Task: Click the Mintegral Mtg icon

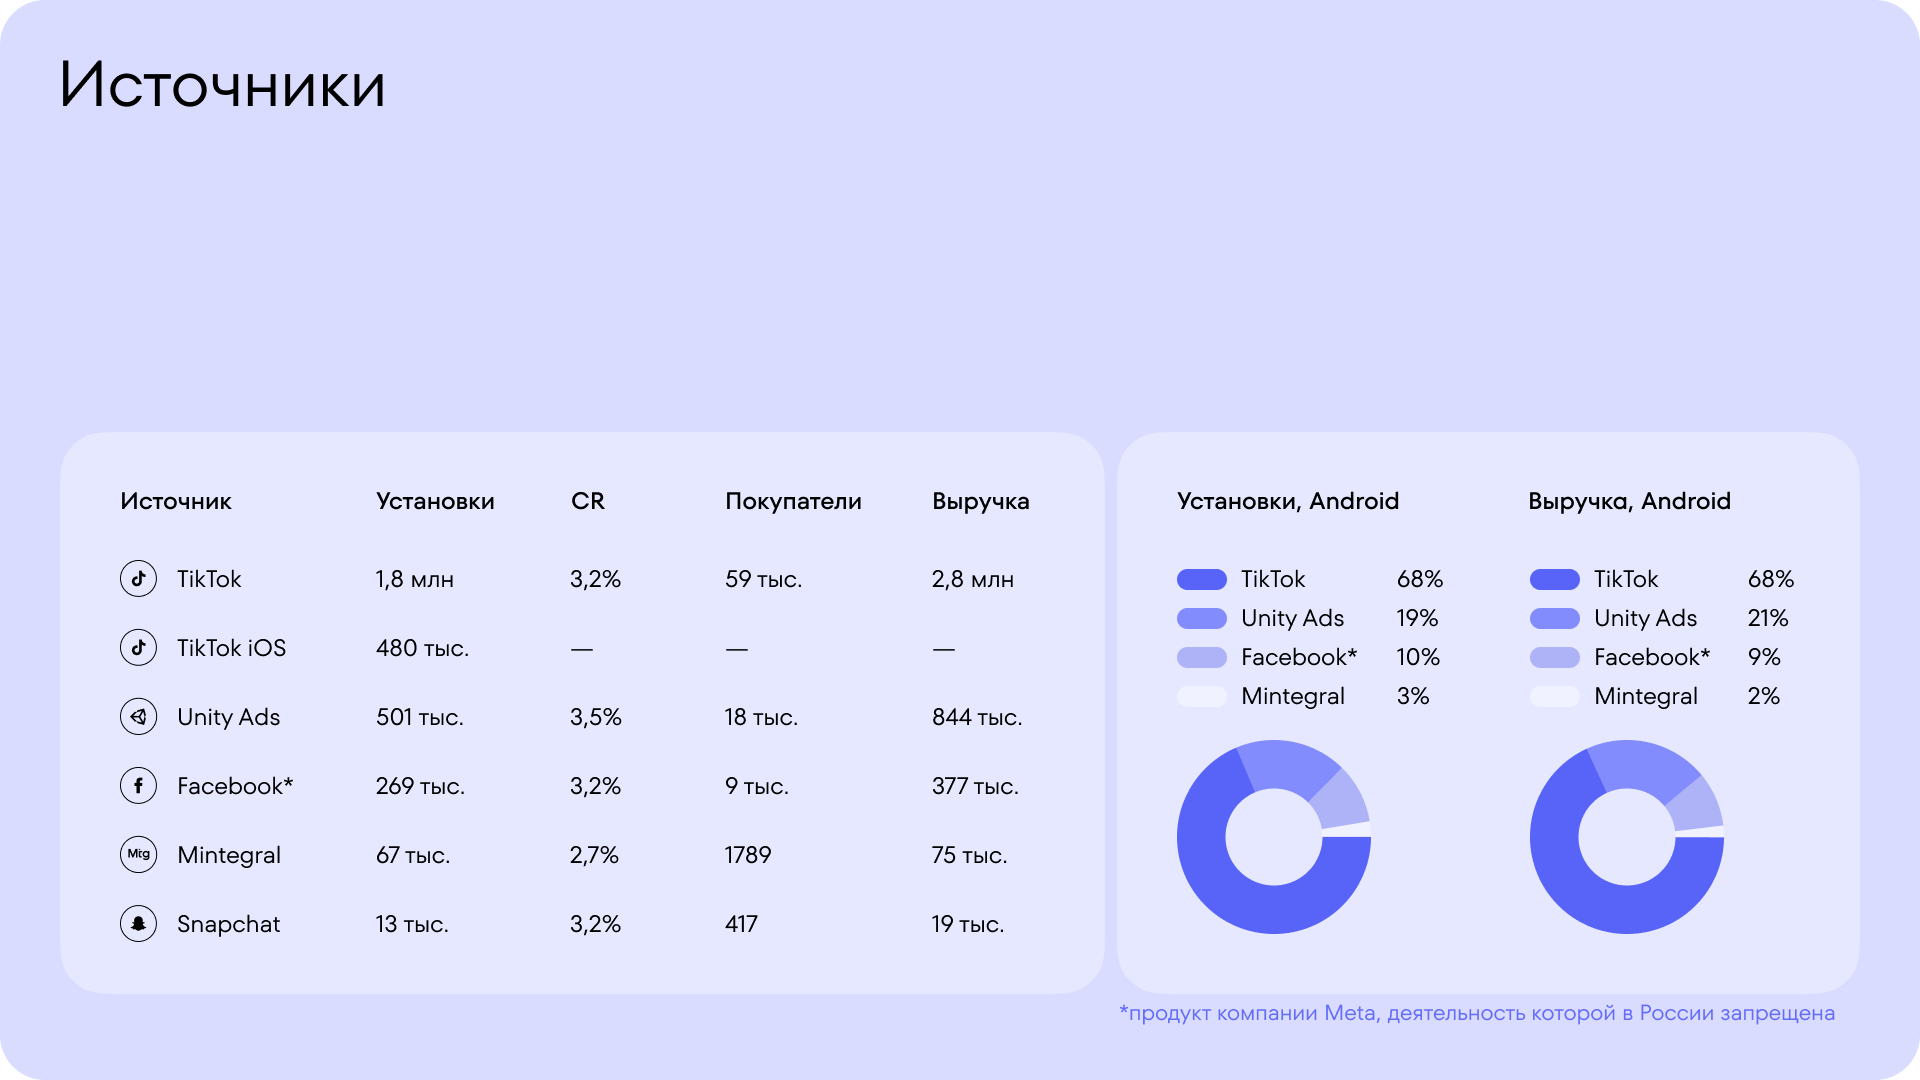Action: click(139, 855)
